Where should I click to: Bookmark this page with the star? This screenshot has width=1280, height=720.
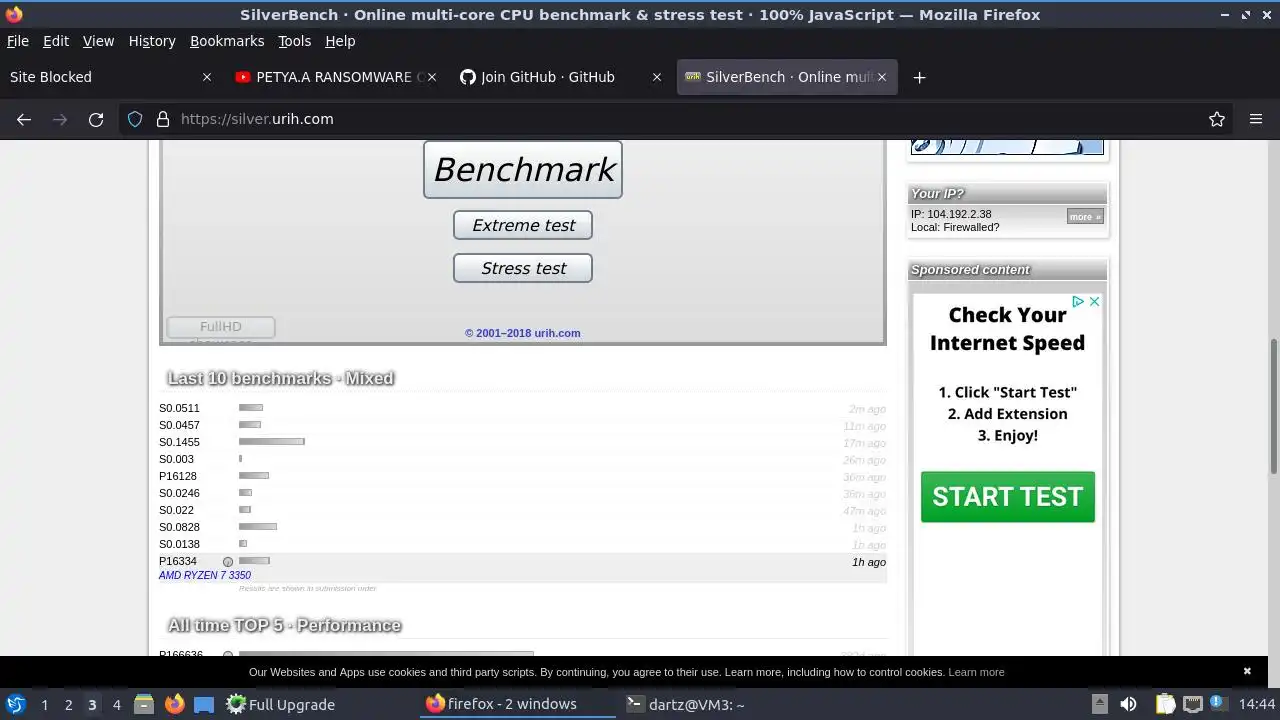pyautogui.click(x=1217, y=119)
